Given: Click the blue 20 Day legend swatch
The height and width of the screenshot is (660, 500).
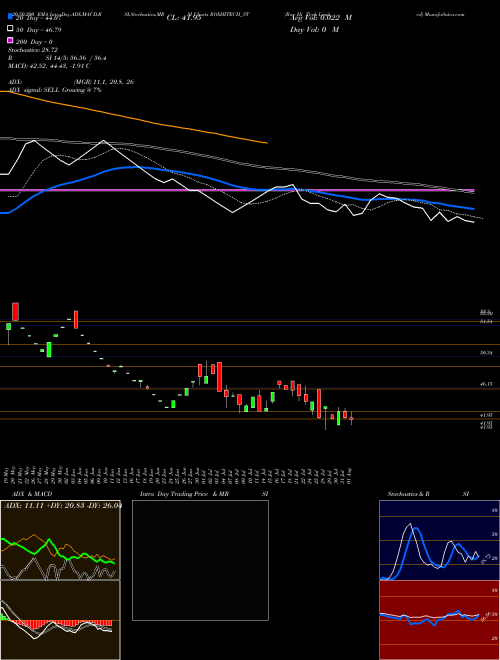Looking at the screenshot, I should pos(10,17).
